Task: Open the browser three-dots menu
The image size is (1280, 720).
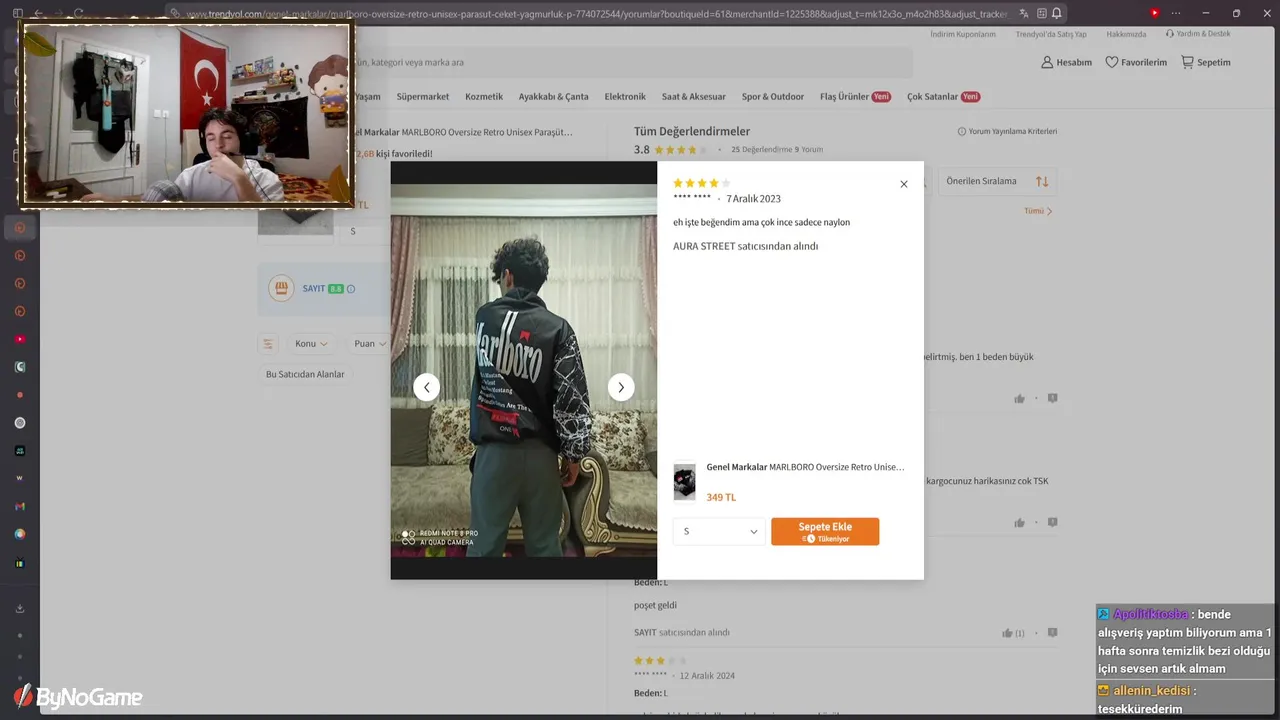Action: pos(1175,13)
